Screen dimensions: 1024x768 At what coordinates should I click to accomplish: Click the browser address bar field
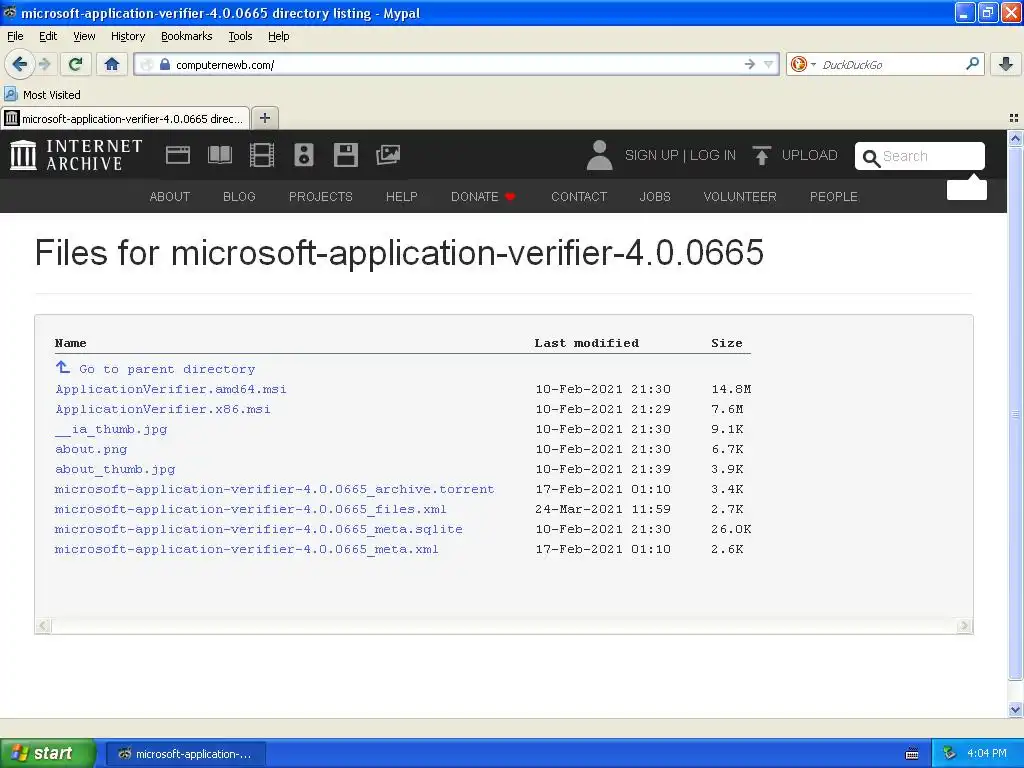click(456, 64)
